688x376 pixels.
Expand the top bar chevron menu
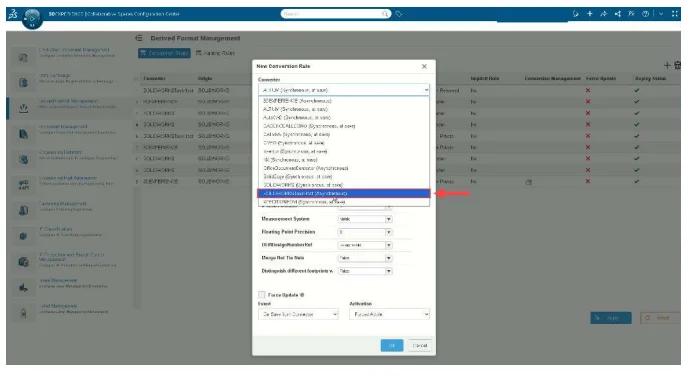(x=661, y=14)
